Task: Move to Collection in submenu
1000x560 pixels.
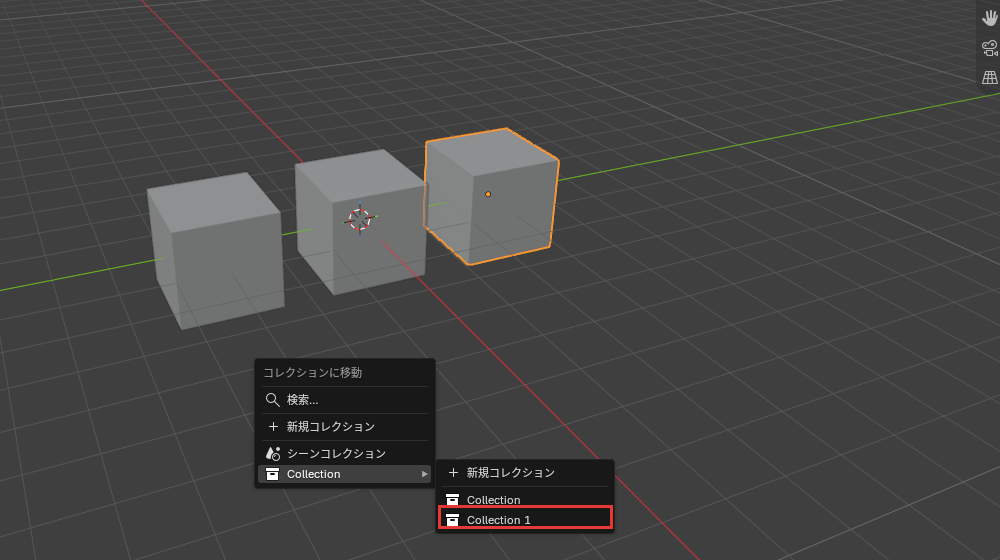Action: tap(525, 500)
